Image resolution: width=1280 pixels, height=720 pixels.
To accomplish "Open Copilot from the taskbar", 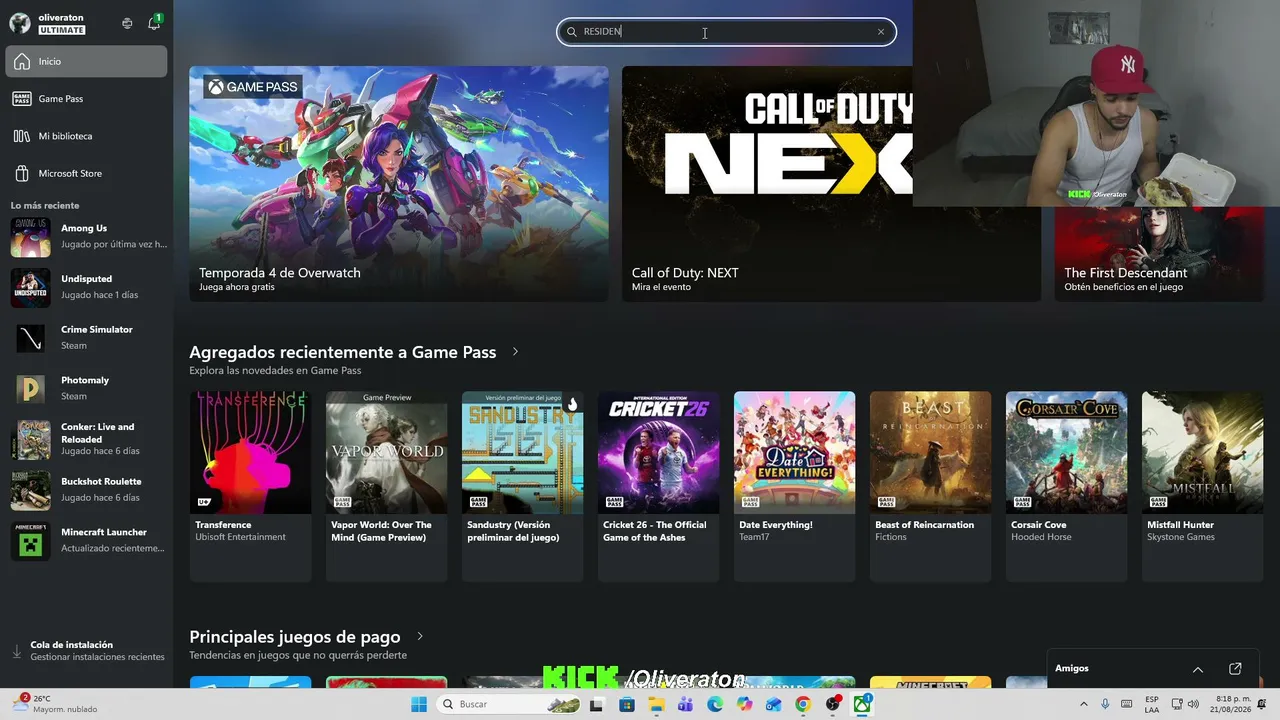I will tap(744, 704).
